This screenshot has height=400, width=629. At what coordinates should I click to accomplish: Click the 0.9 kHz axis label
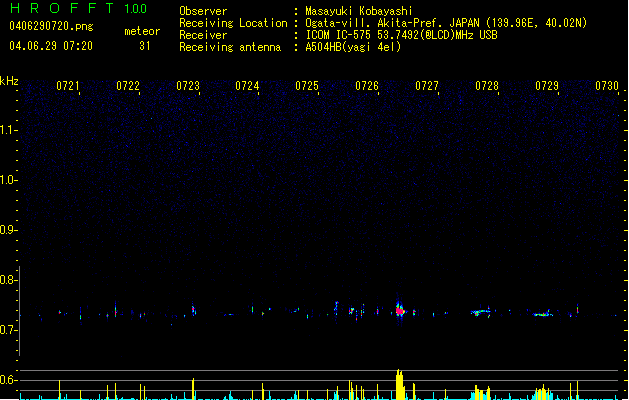(x=8, y=230)
